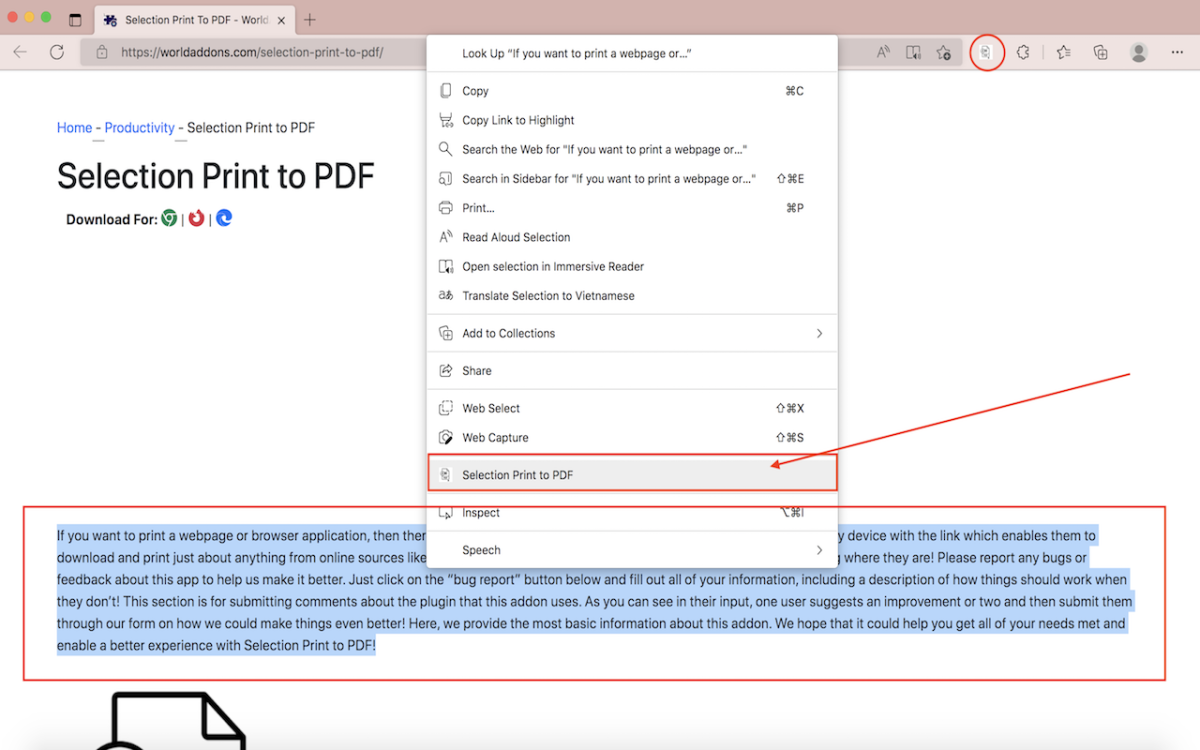Click the Selection Print to PDF extension icon

click(986, 52)
